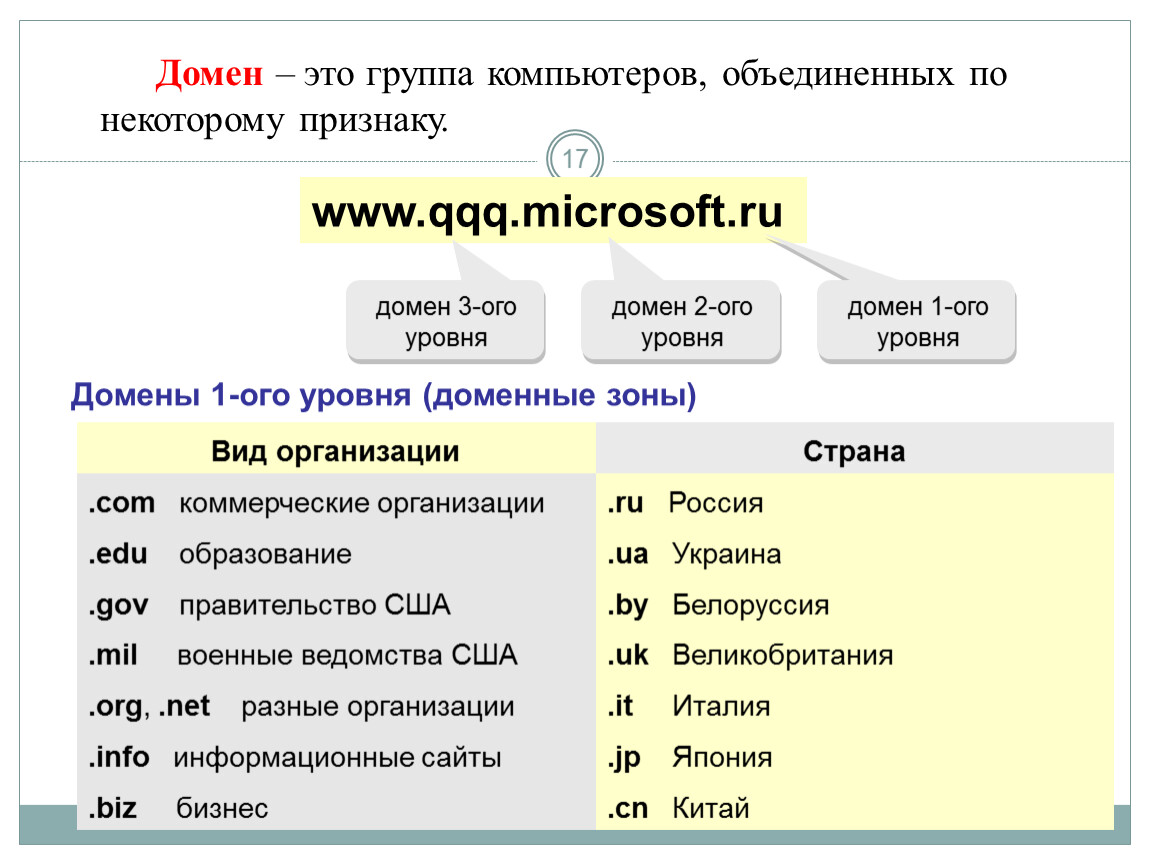Click "коммерческие организации" text
This screenshot has height=864, width=1150.
[x=362, y=503]
